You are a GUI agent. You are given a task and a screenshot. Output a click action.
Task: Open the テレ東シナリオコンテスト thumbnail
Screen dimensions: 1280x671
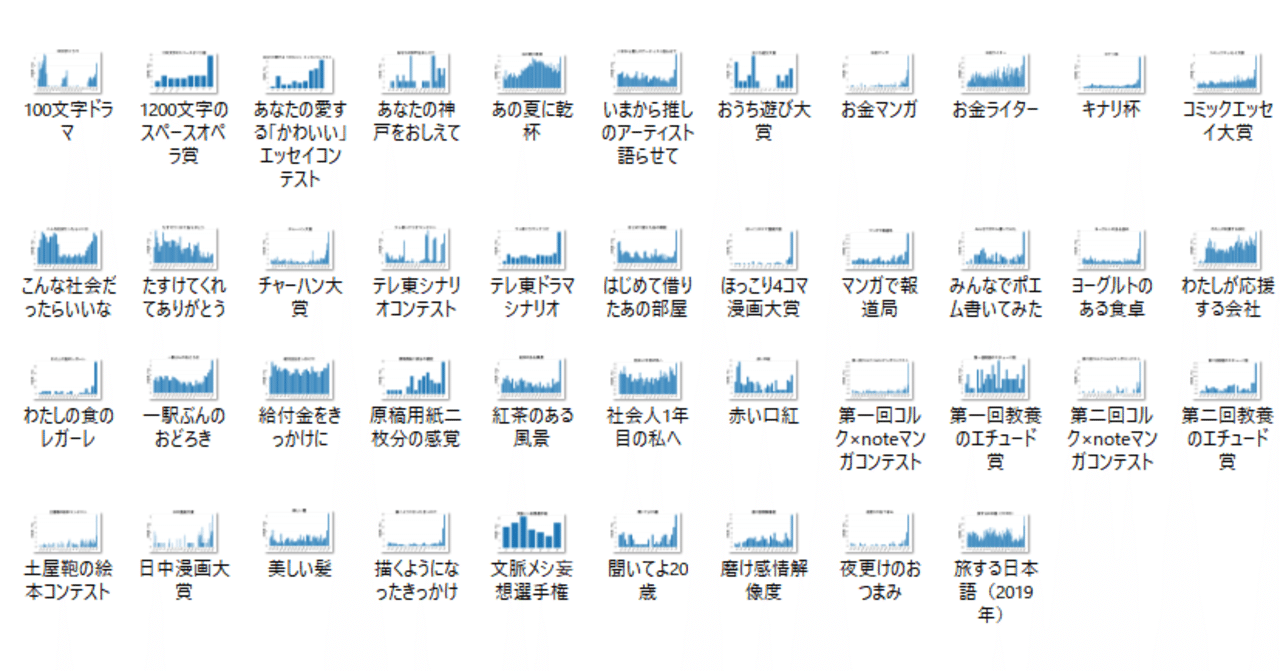413,247
